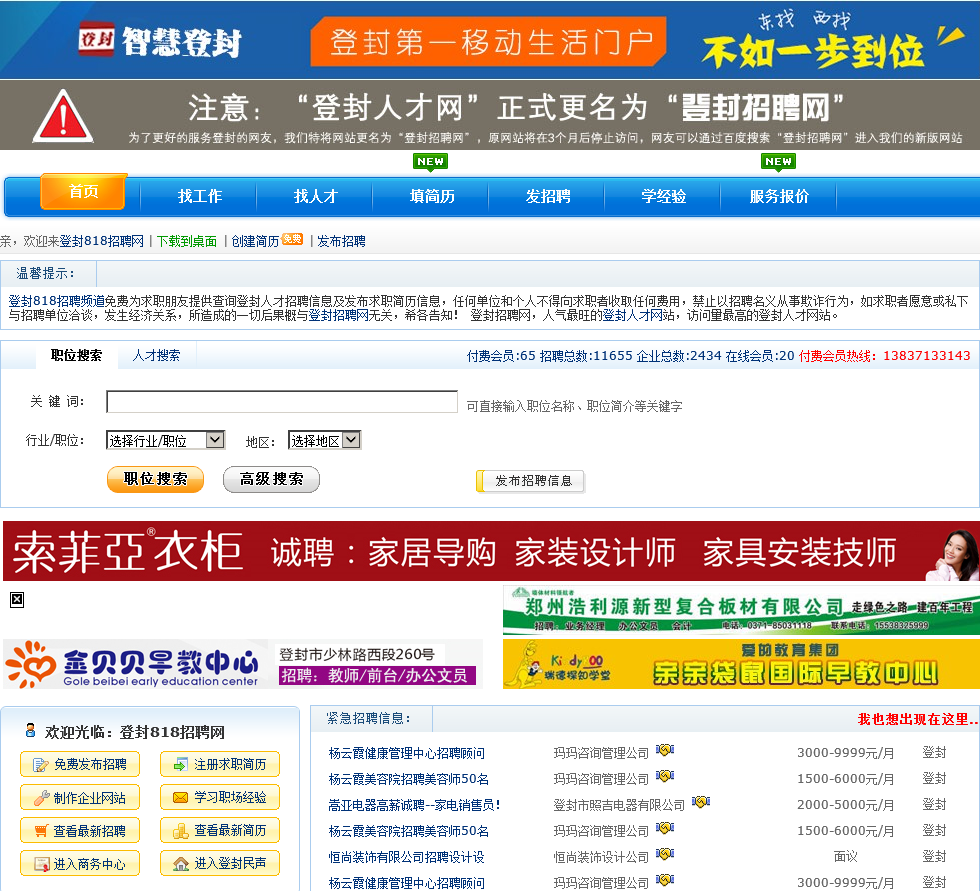980x891 pixels.
Task: Click the 发布招聘信息 button
Action: pos(531,480)
